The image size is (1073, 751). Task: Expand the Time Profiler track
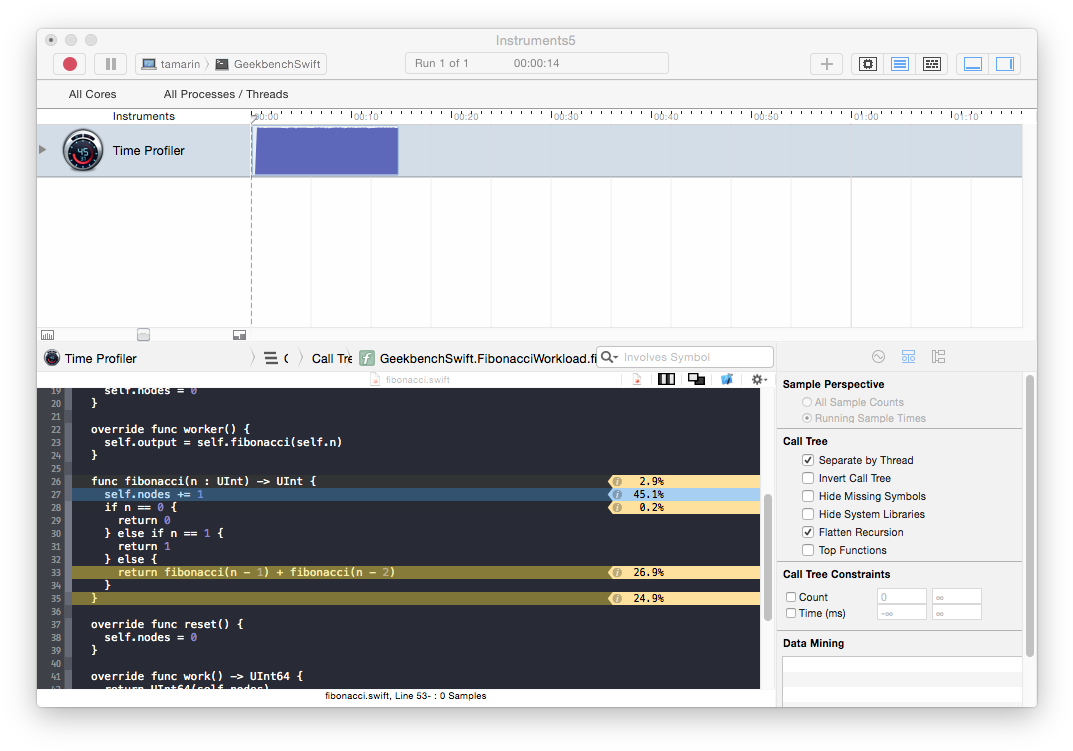pyautogui.click(x=42, y=149)
